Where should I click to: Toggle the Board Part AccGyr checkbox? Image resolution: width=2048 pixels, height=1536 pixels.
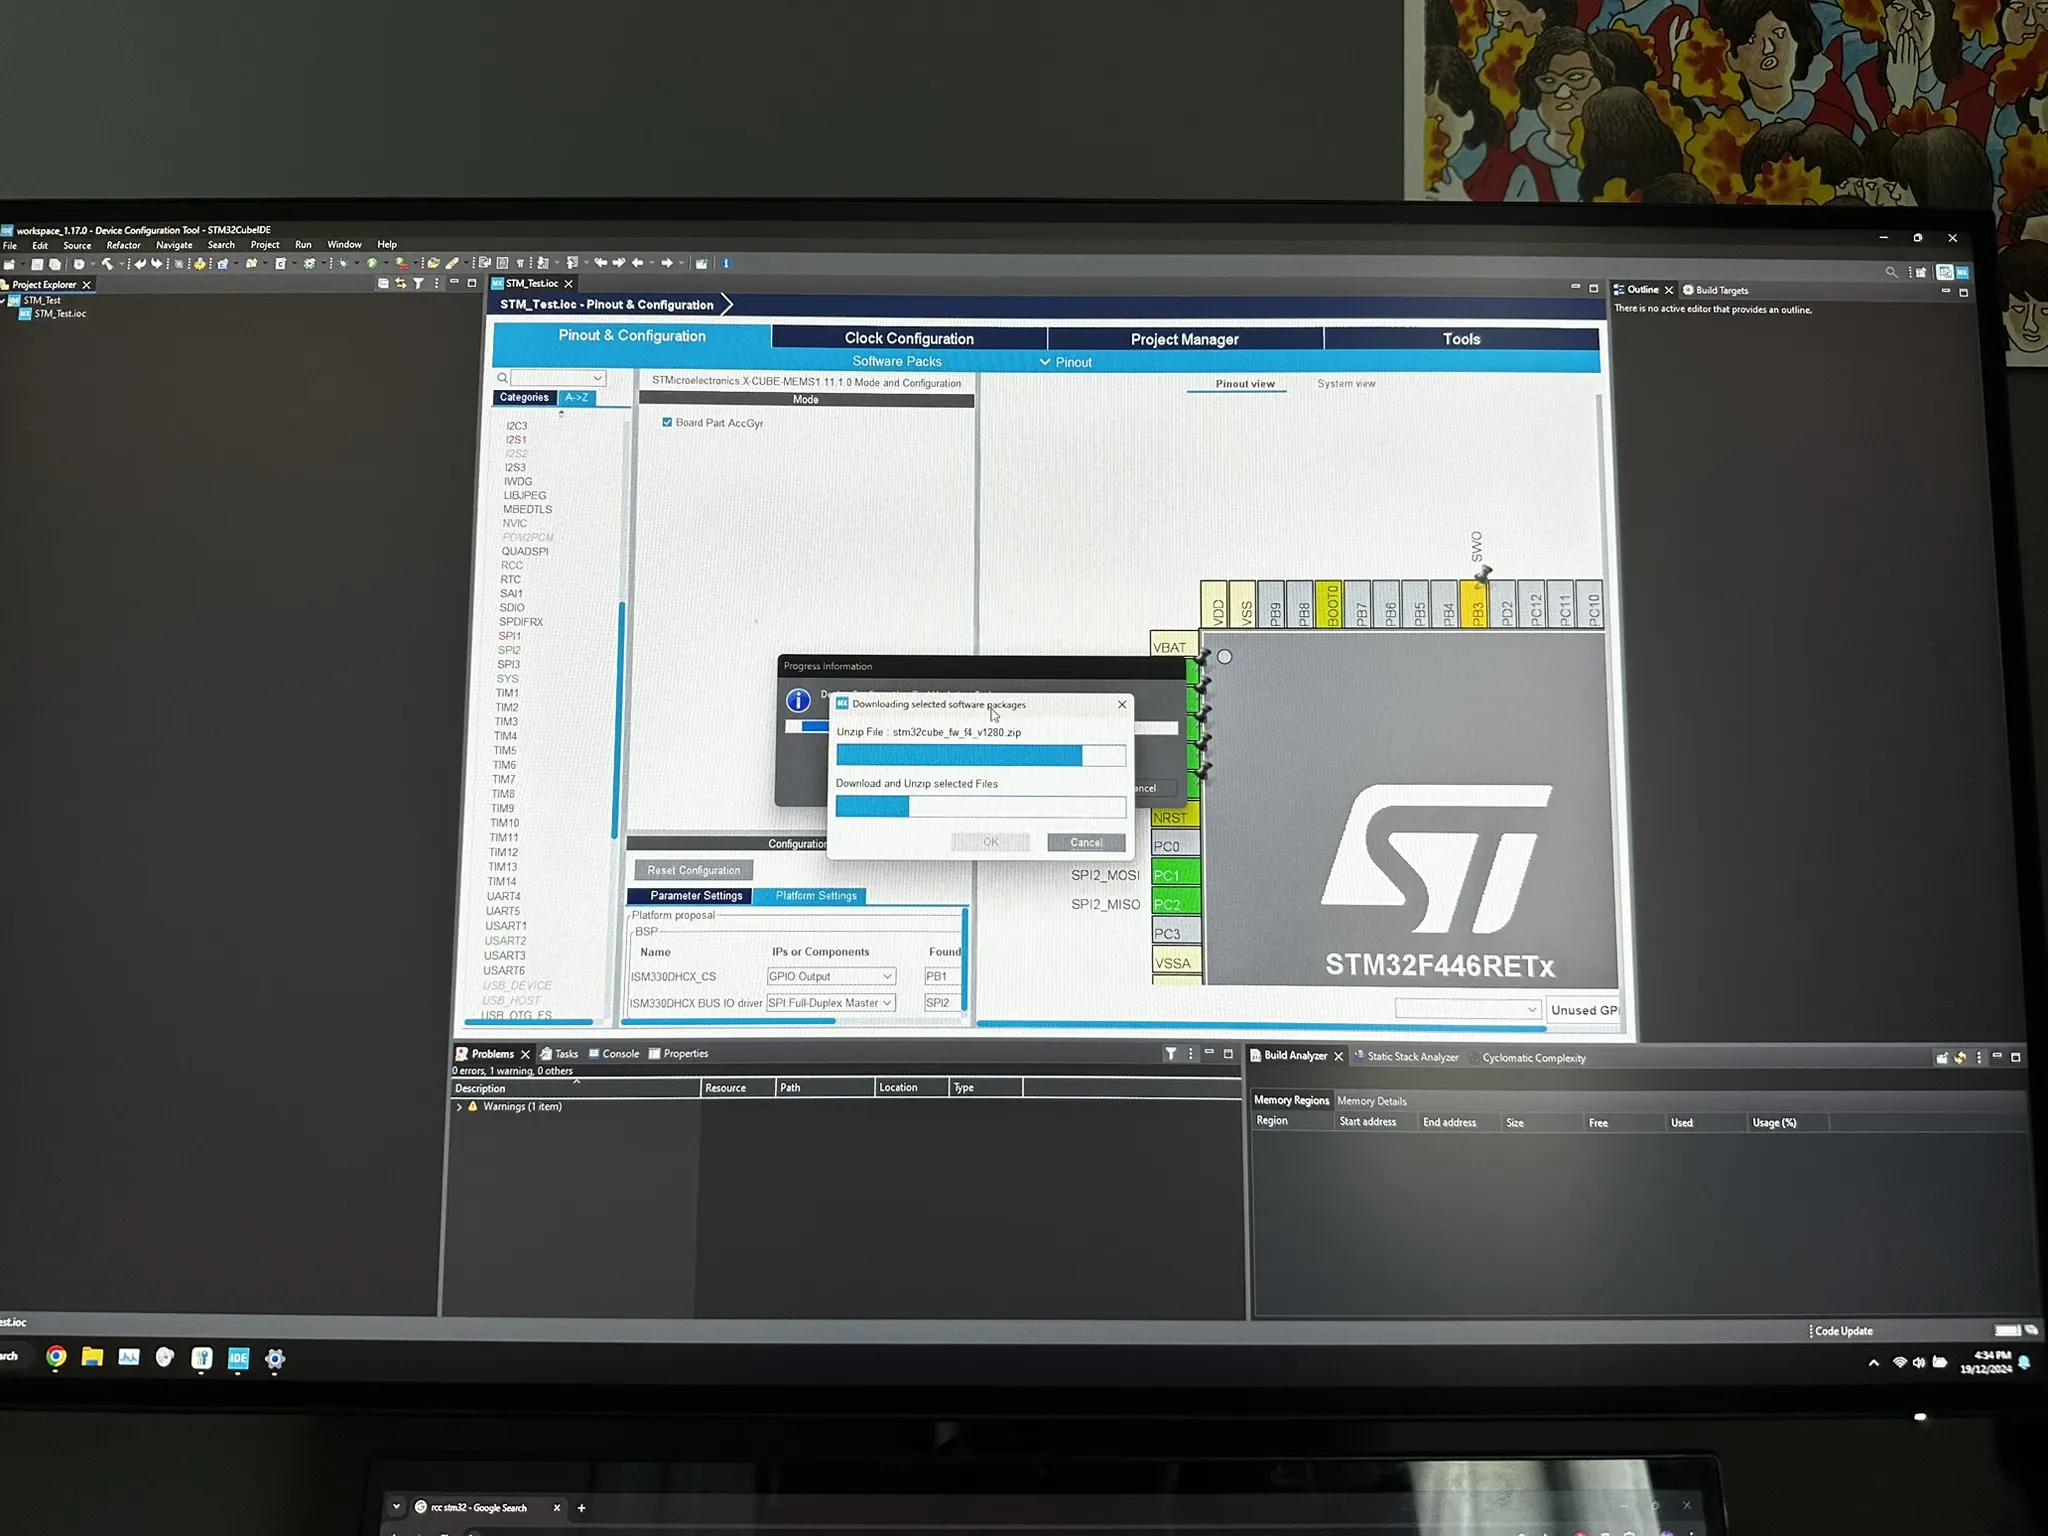click(667, 423)
